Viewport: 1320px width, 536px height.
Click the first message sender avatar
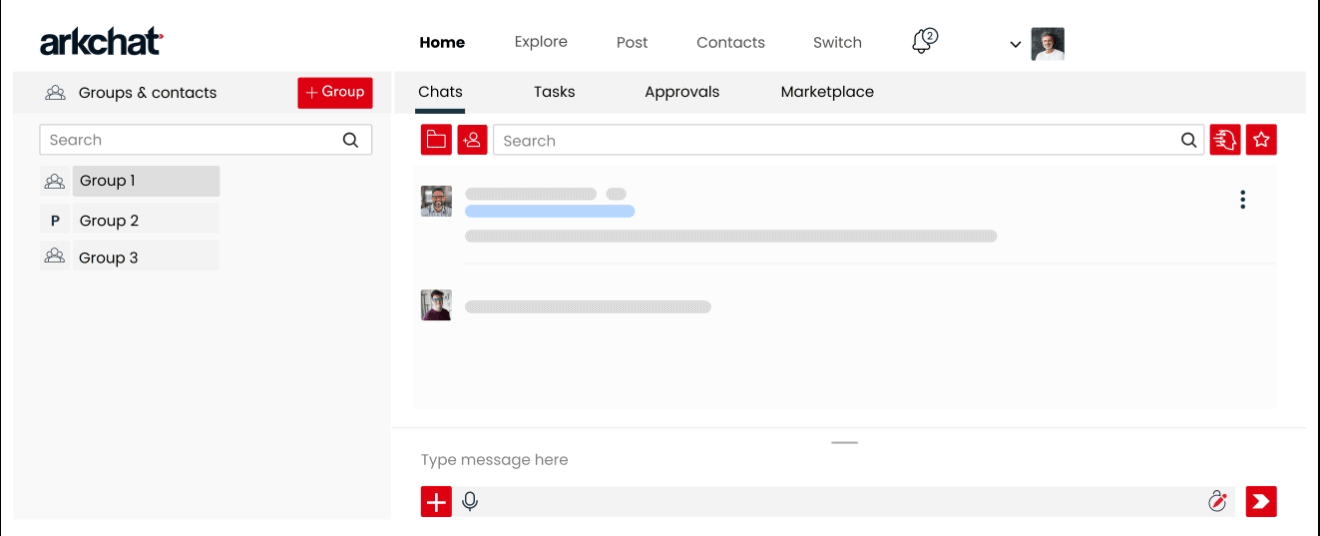click(x=436, y=201)
